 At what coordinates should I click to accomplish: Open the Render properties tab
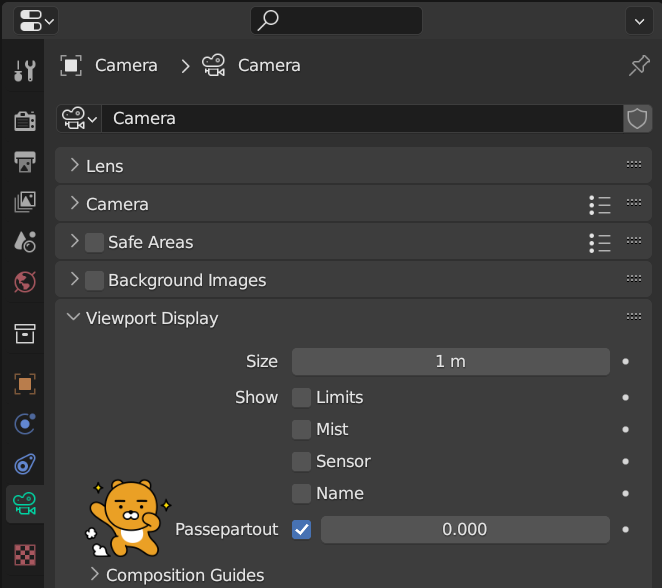25,121
